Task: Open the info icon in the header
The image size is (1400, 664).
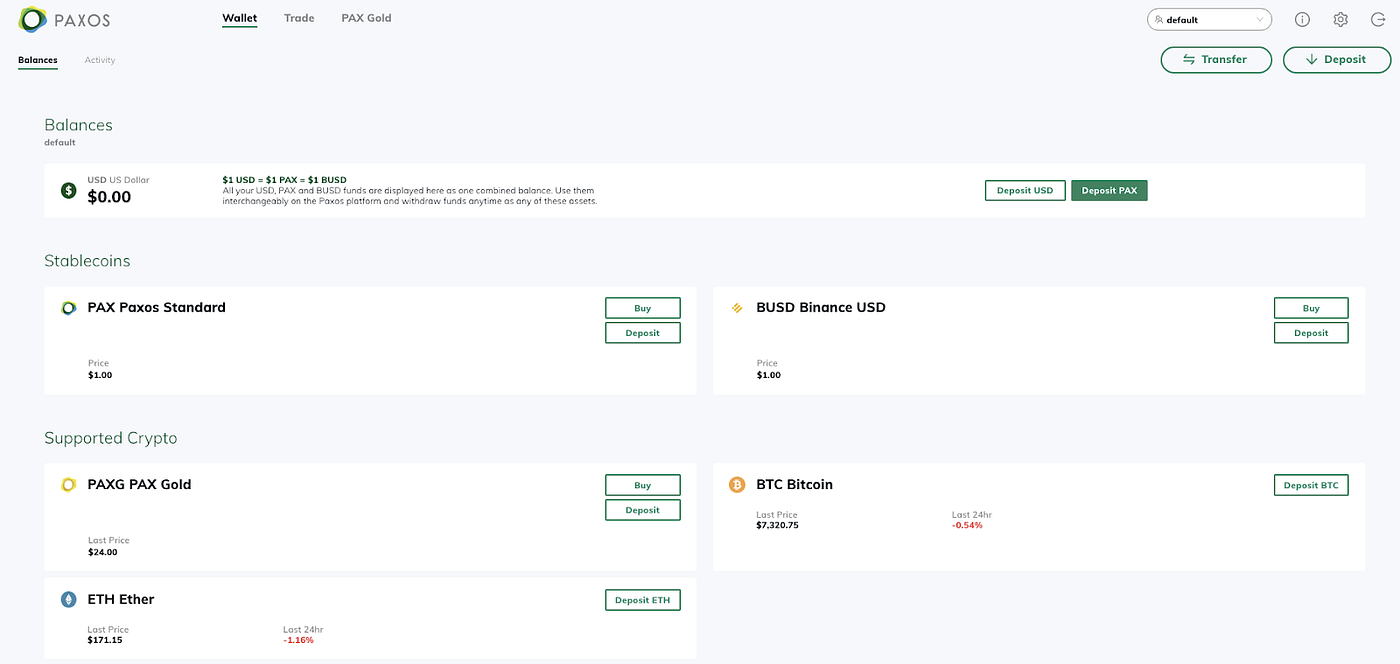Action: tap(1302, 19)
